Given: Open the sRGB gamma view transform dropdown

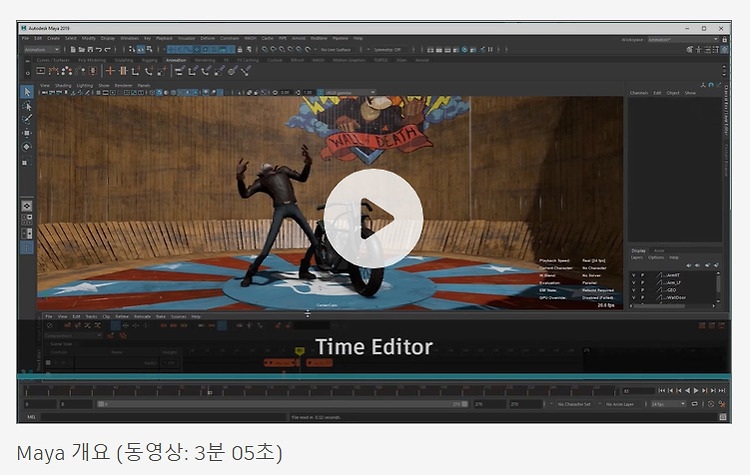Looking at the screenshot, I should coord(350,92).
